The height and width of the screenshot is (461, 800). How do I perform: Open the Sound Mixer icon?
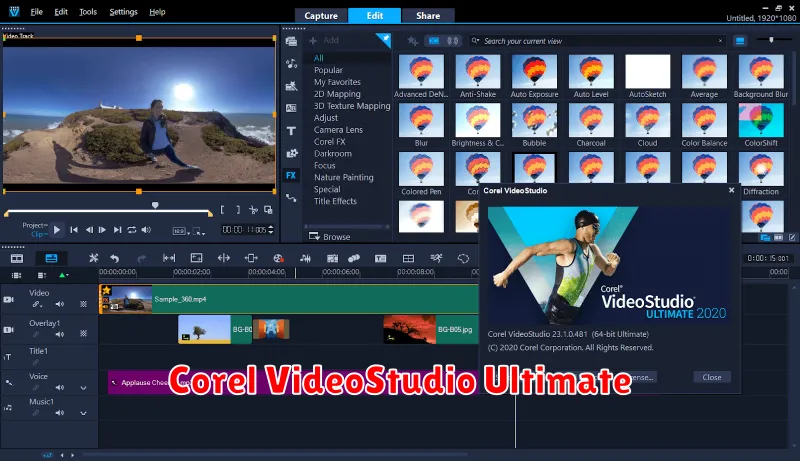click(306, 259)
